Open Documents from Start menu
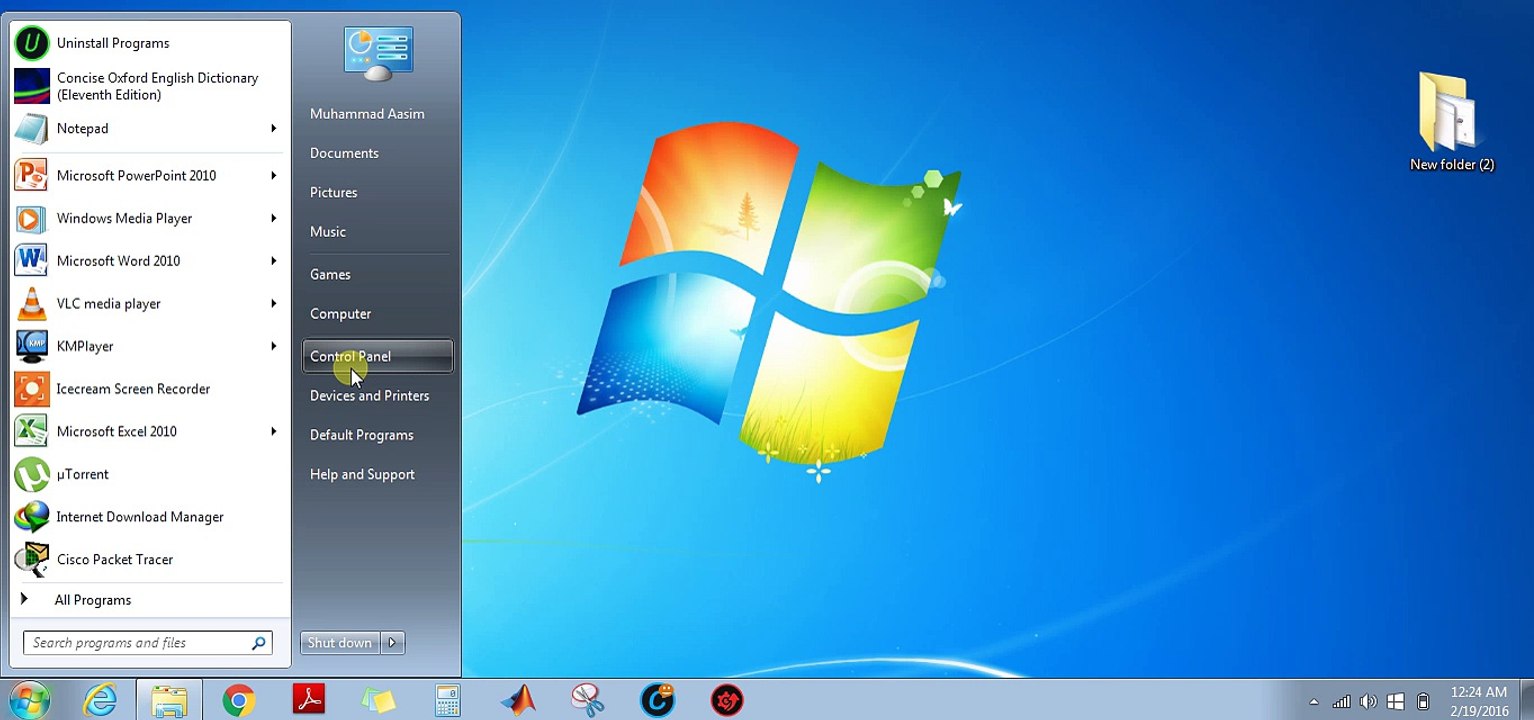Viewport: 1534px width, 720px height. [344, 153]
